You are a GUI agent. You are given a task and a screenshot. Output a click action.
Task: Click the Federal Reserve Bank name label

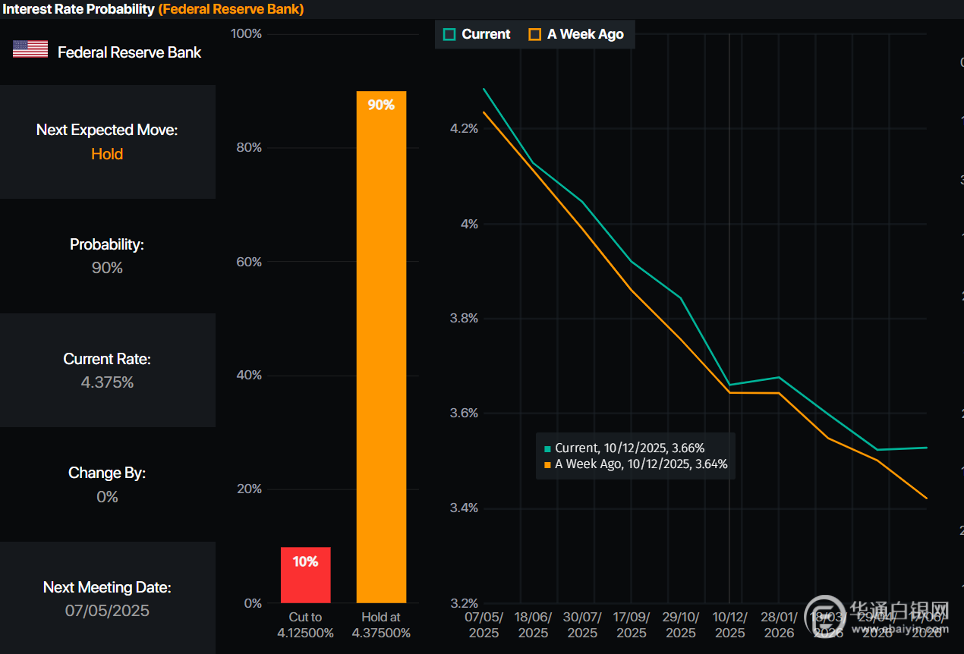tap(129, 52)
